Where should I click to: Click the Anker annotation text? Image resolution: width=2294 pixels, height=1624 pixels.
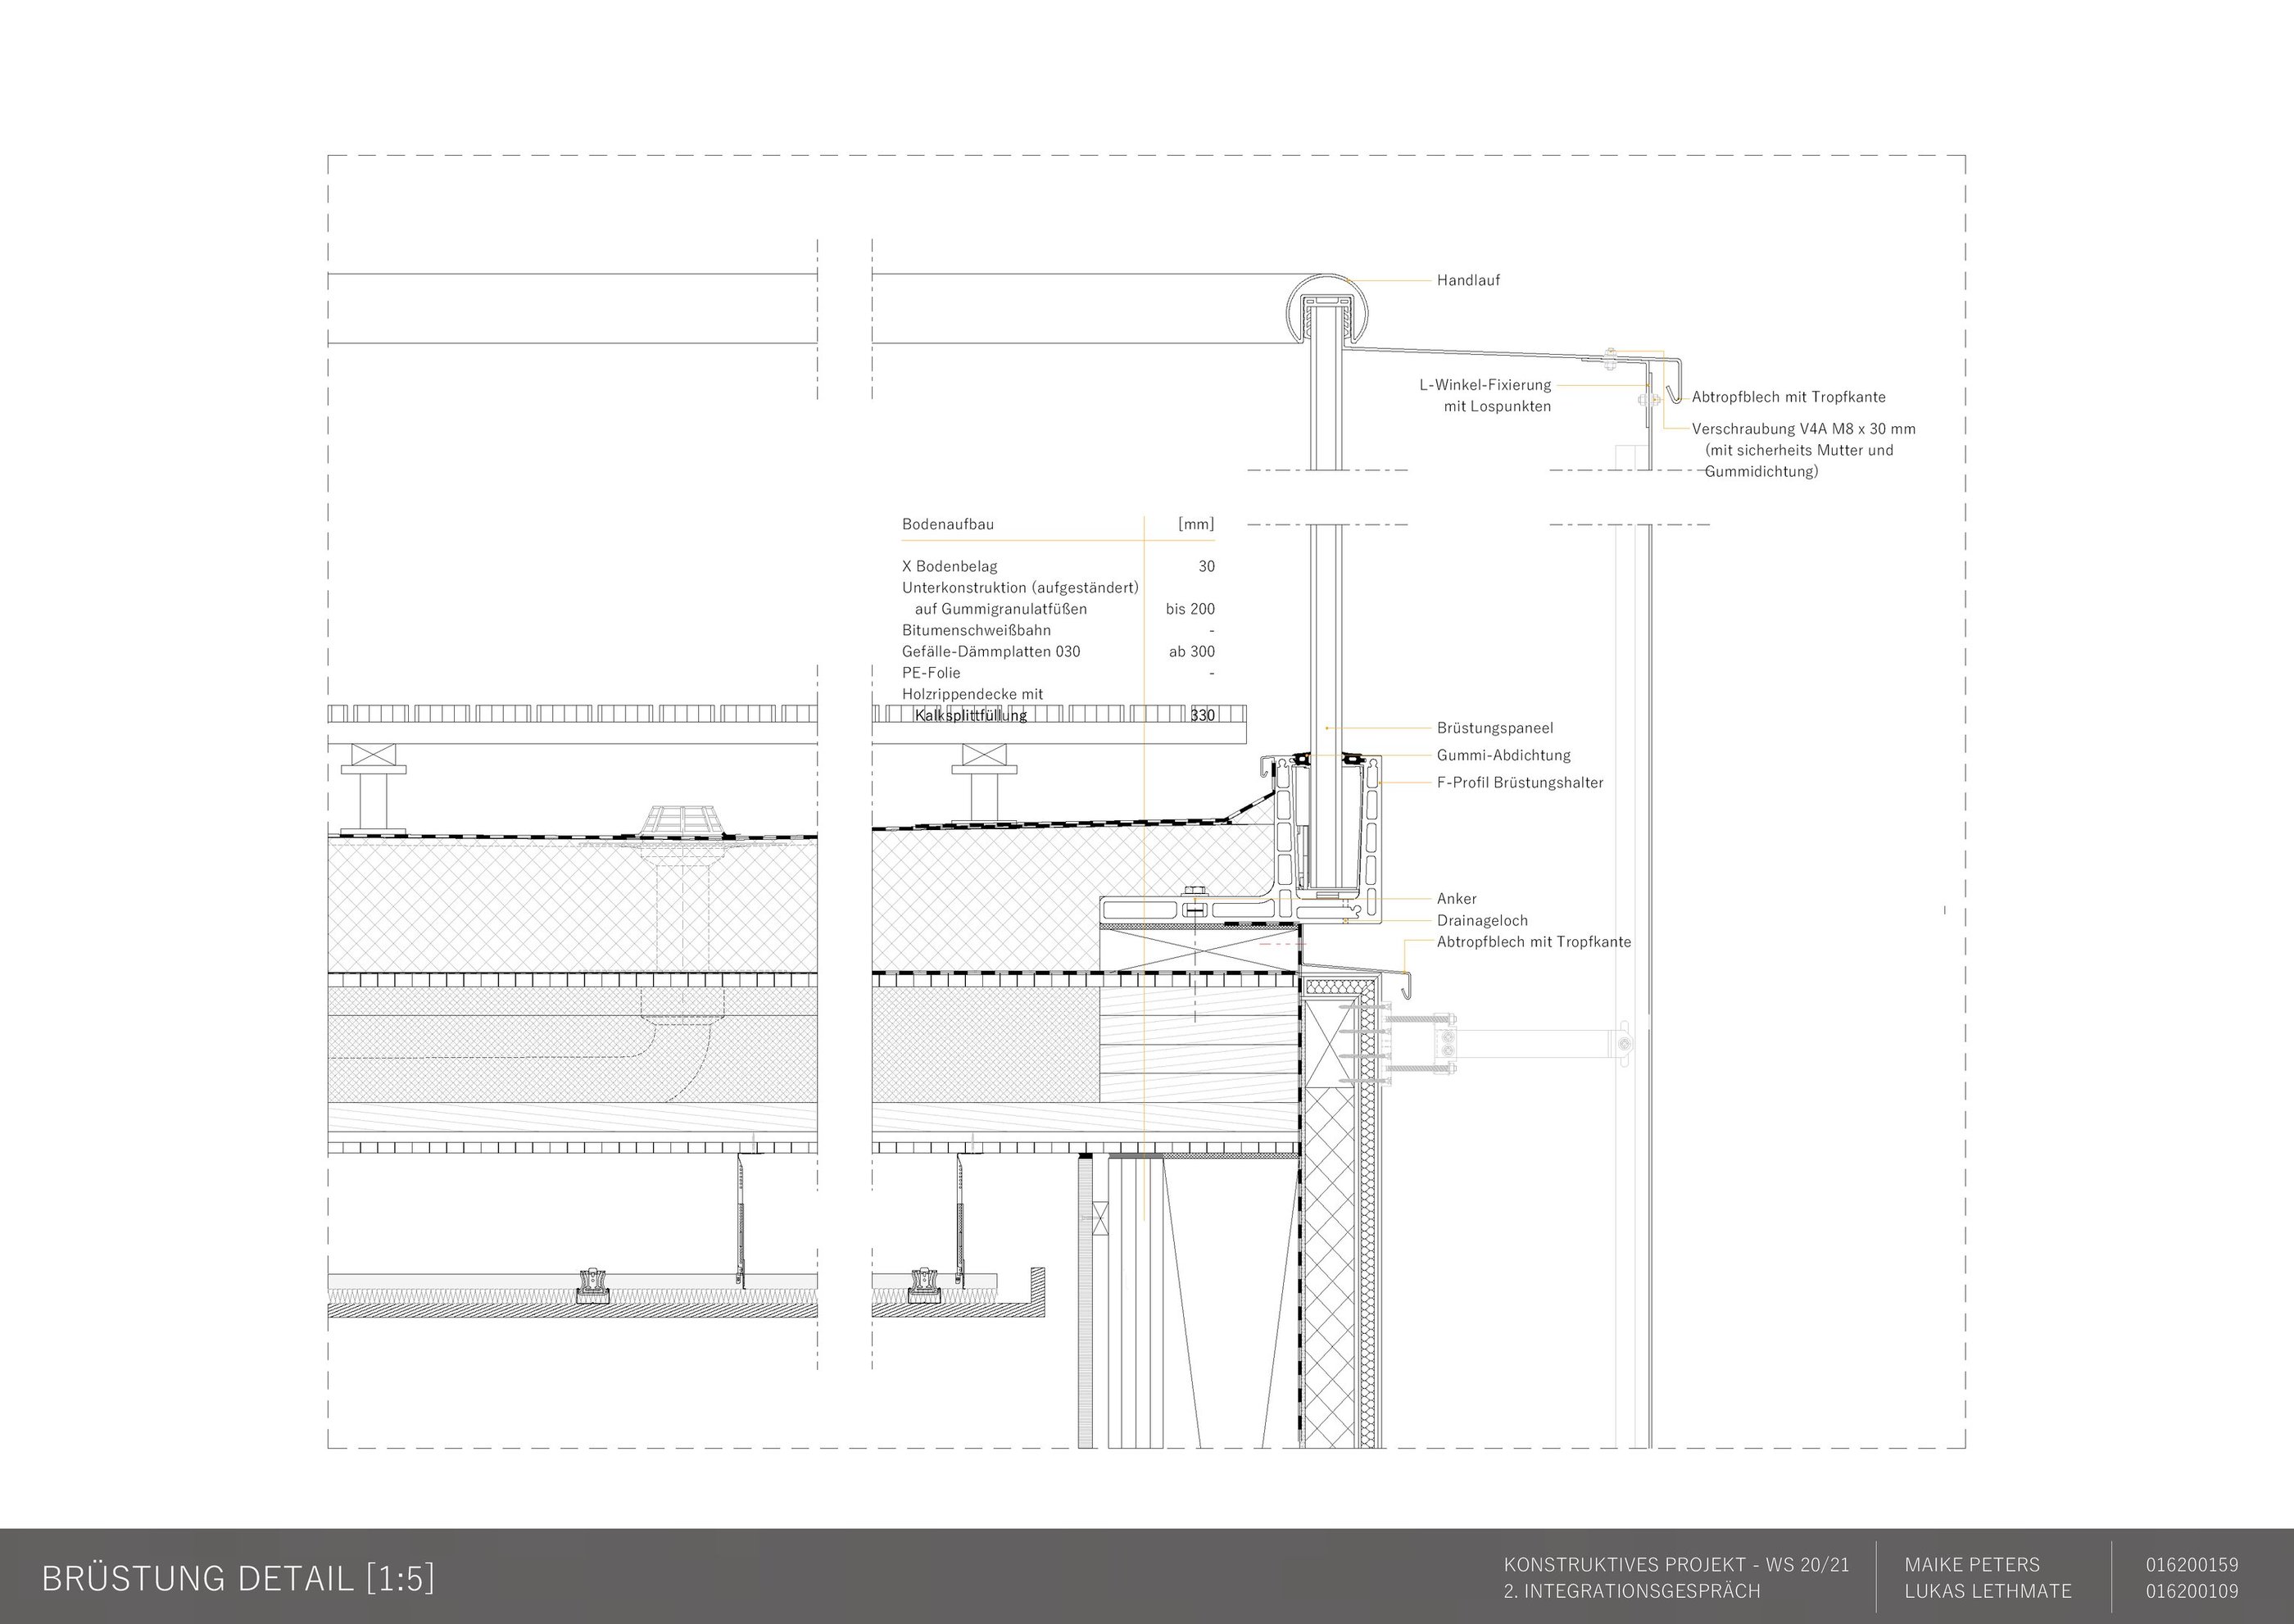pos(1456,899)
